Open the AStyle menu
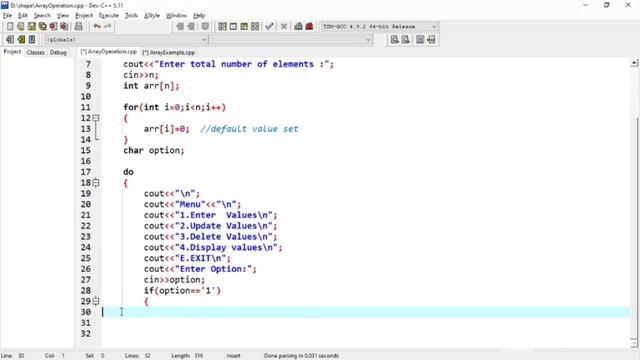640x360 pixels. pos(152,16)
